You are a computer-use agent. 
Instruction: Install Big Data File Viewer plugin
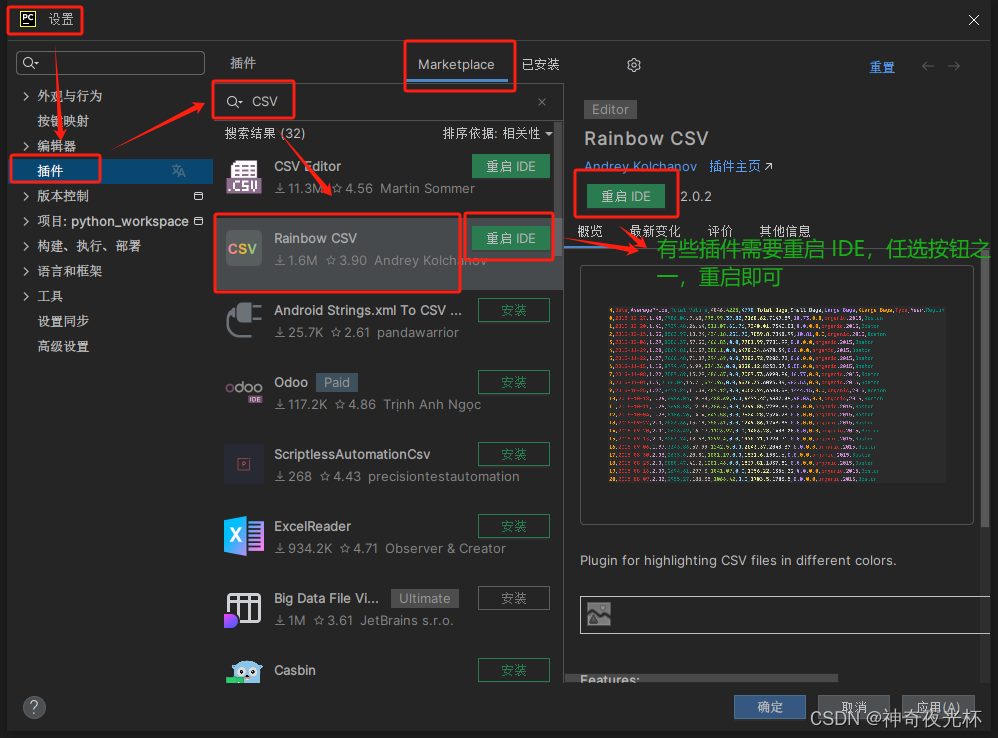514,598
